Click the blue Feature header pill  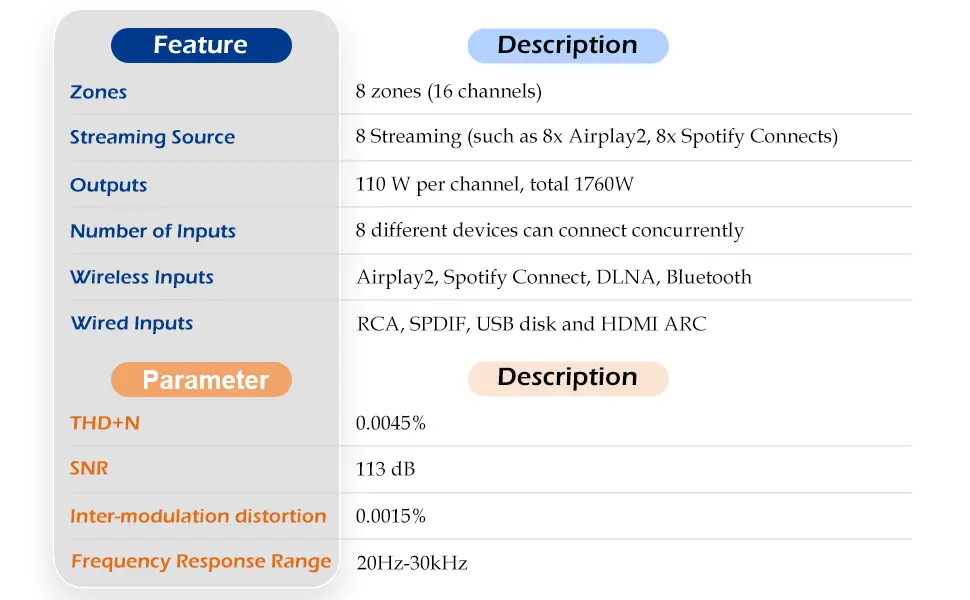201,45
